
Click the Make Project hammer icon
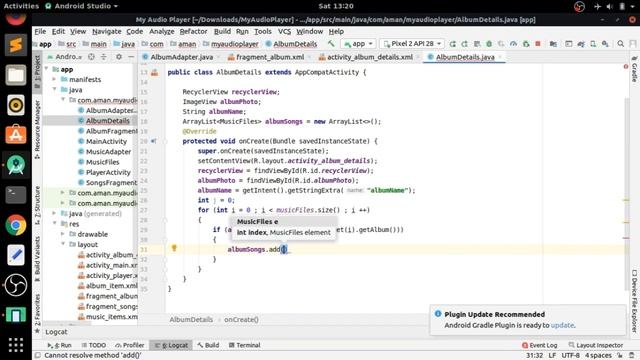(331, 44)
